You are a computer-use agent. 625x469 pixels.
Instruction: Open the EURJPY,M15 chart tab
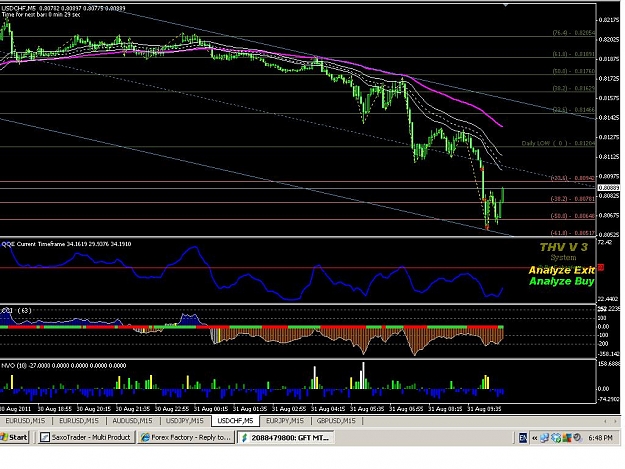click(285, 421)
